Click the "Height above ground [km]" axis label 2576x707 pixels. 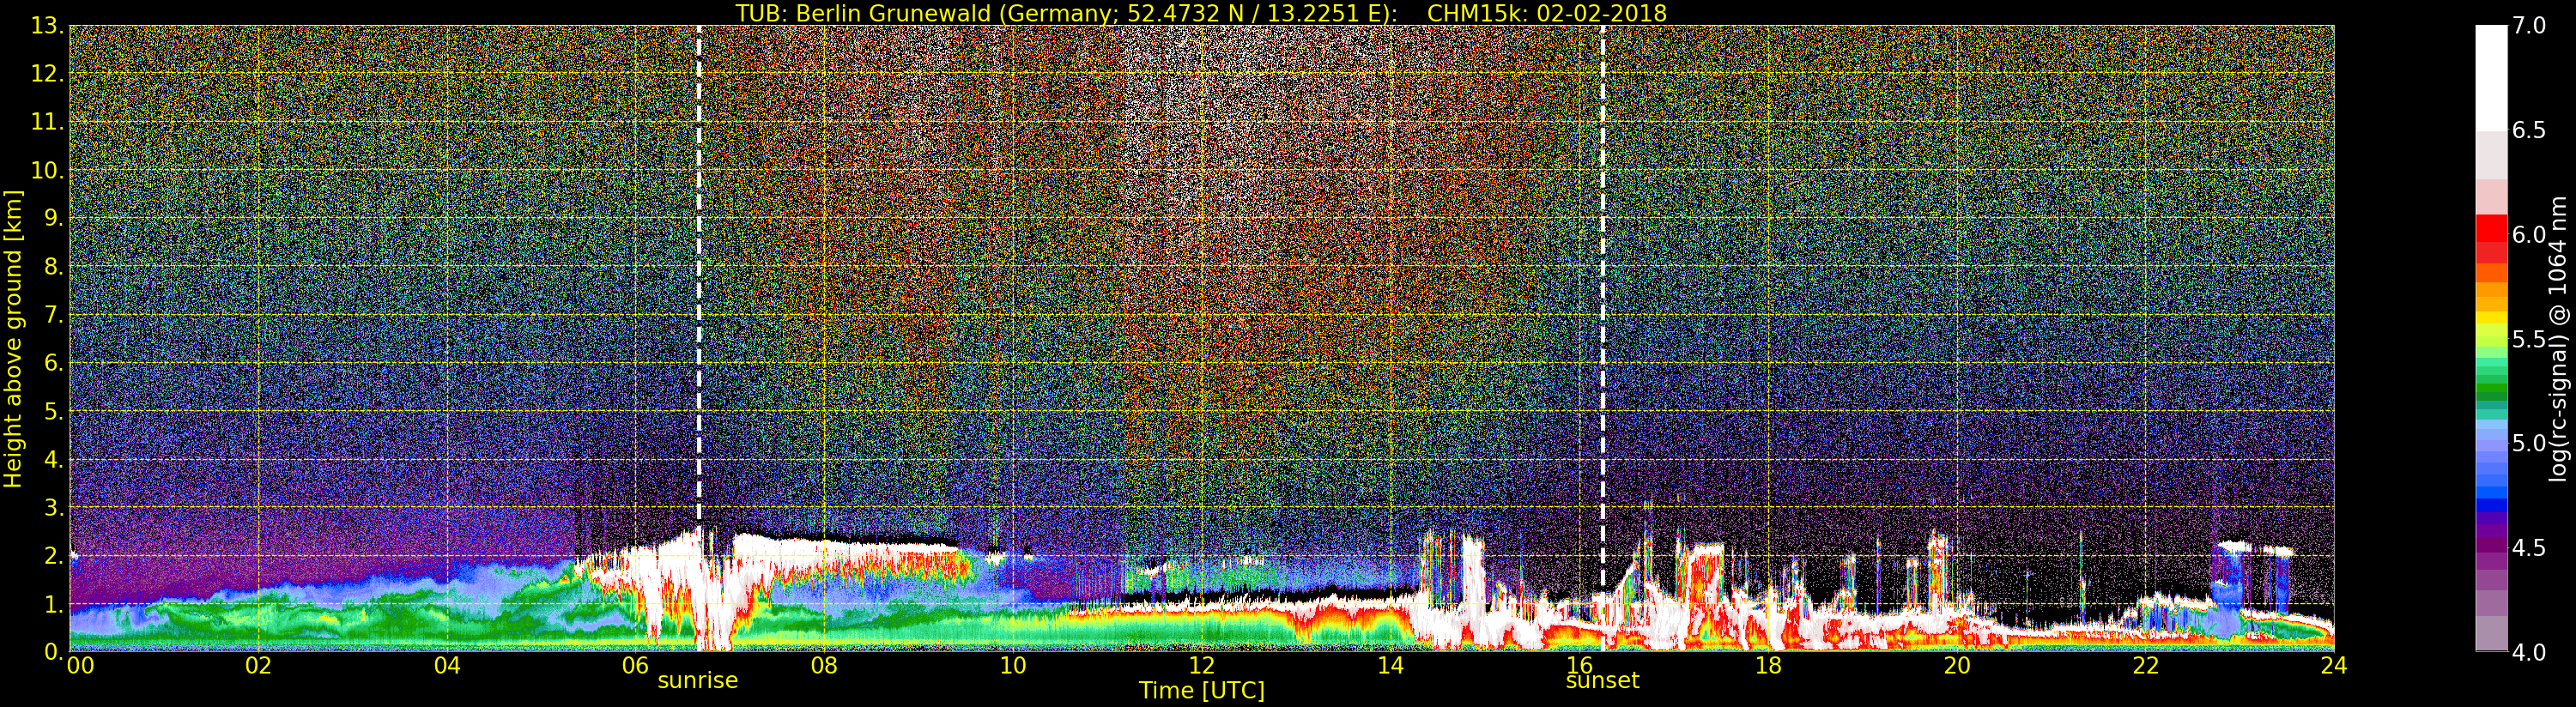coord(13,338)
